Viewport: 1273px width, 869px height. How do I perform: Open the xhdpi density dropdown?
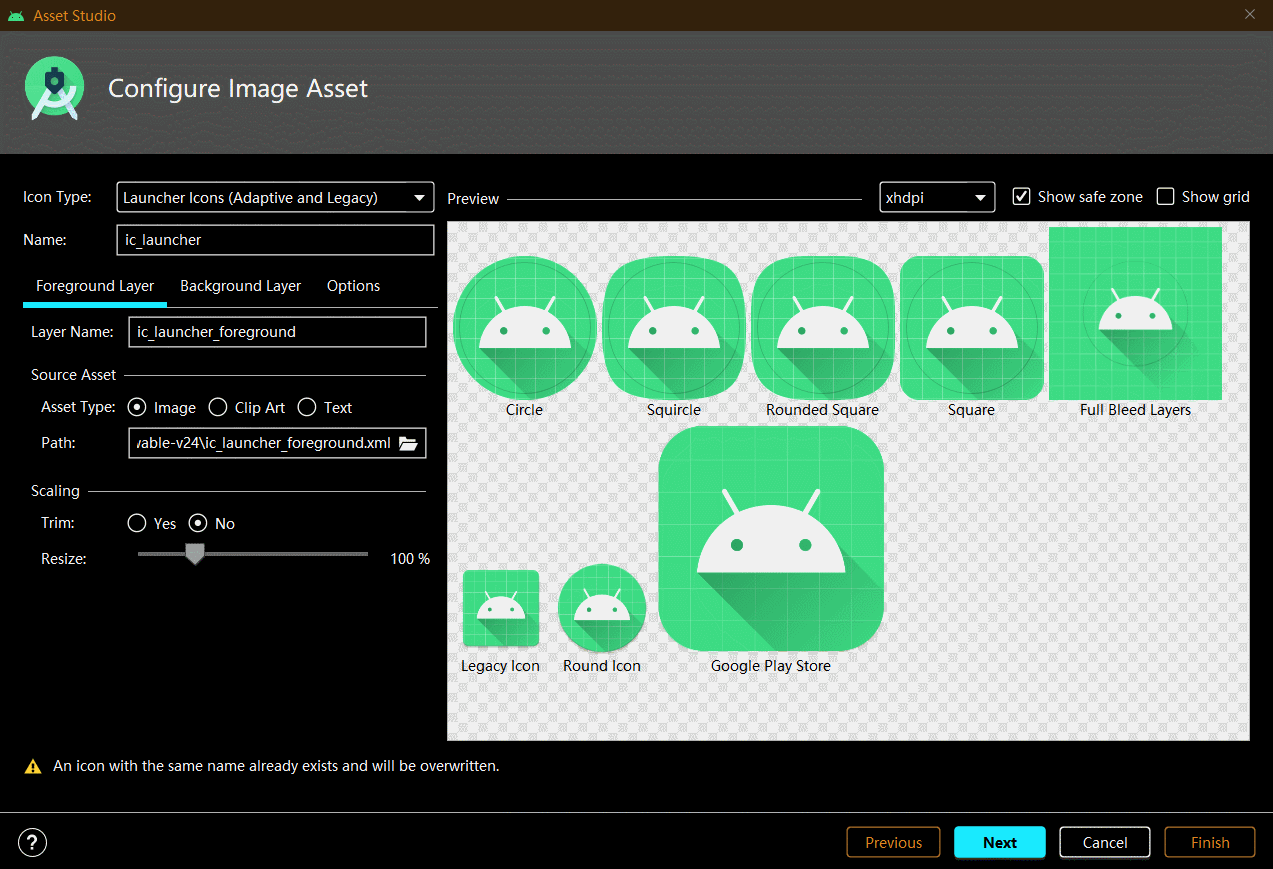(937, 197)
